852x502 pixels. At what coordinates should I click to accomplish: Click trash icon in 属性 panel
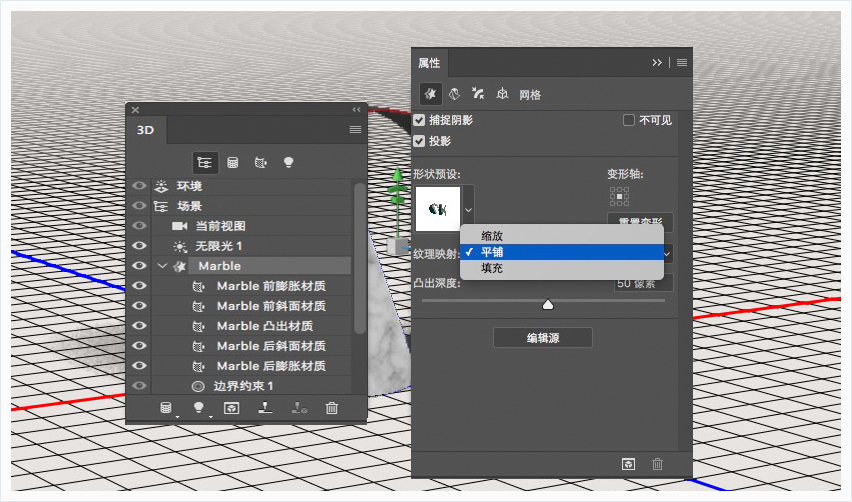pyautogui.click(x=657, y=464)
